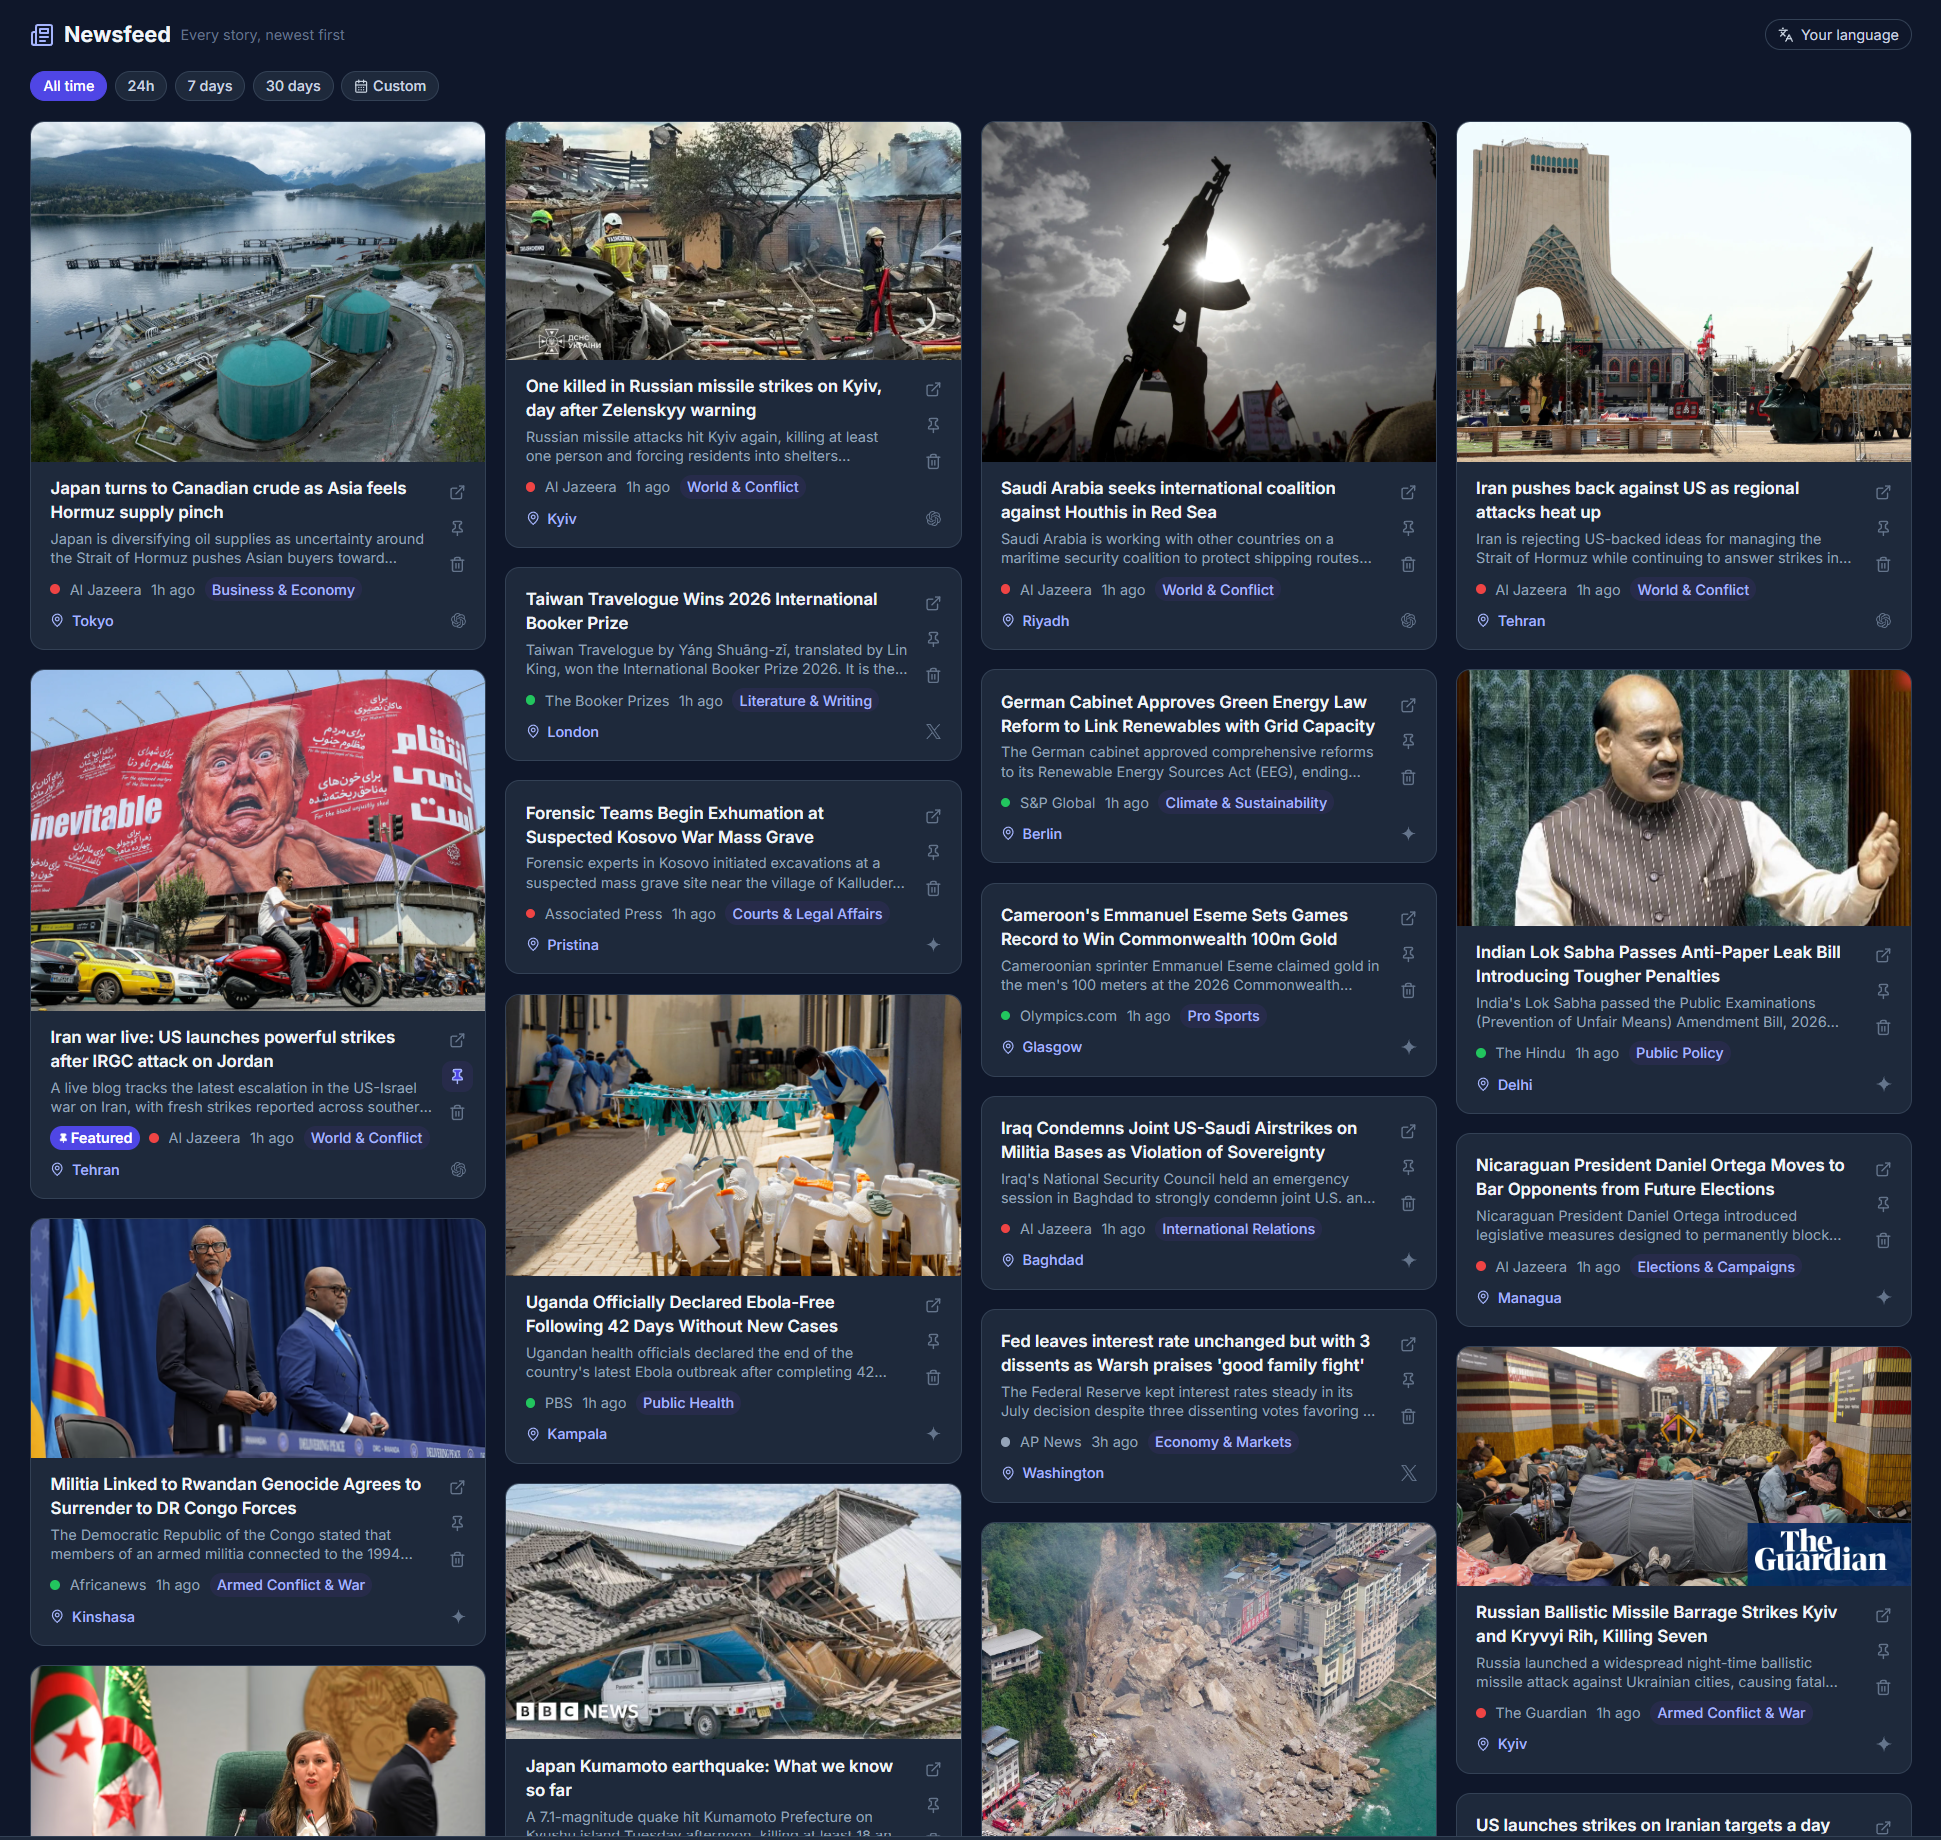Click X icon on Fed interest rate card
The width and height of the screenshot is (1941, 1840).
click(1408, 1473)
